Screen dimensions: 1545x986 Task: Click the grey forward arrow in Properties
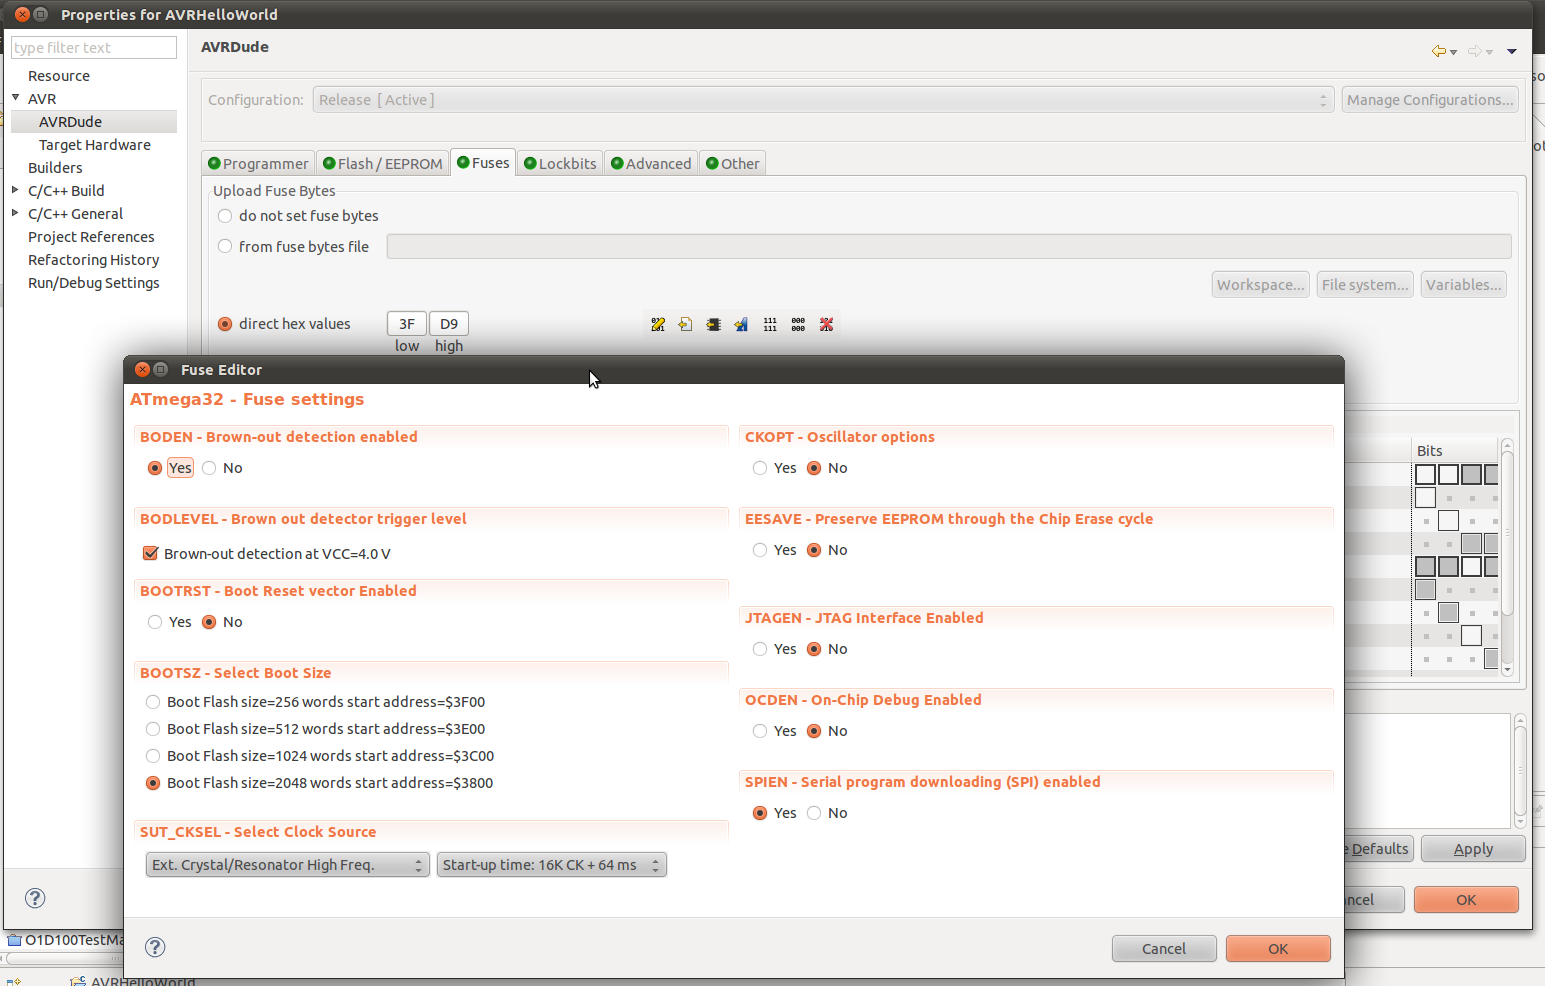(1474, 51)
